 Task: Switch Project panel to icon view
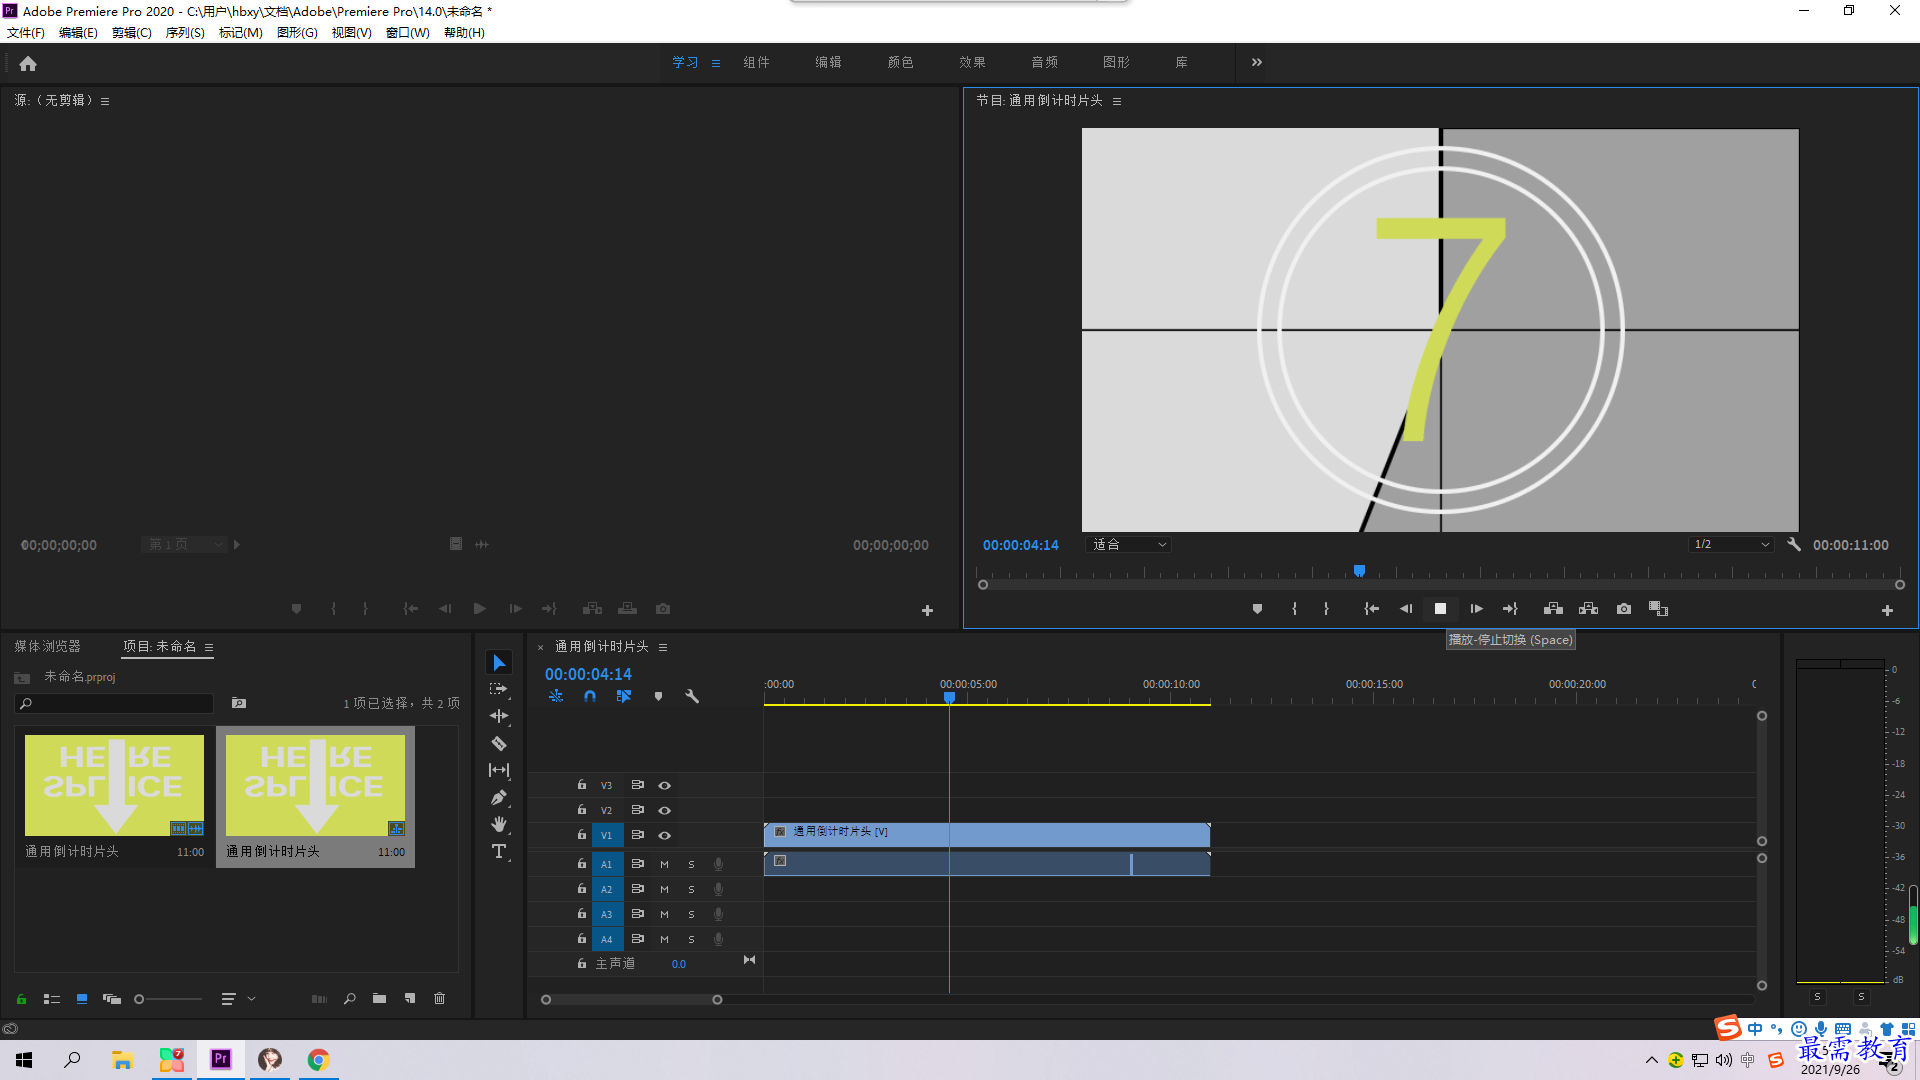point(82,998)
